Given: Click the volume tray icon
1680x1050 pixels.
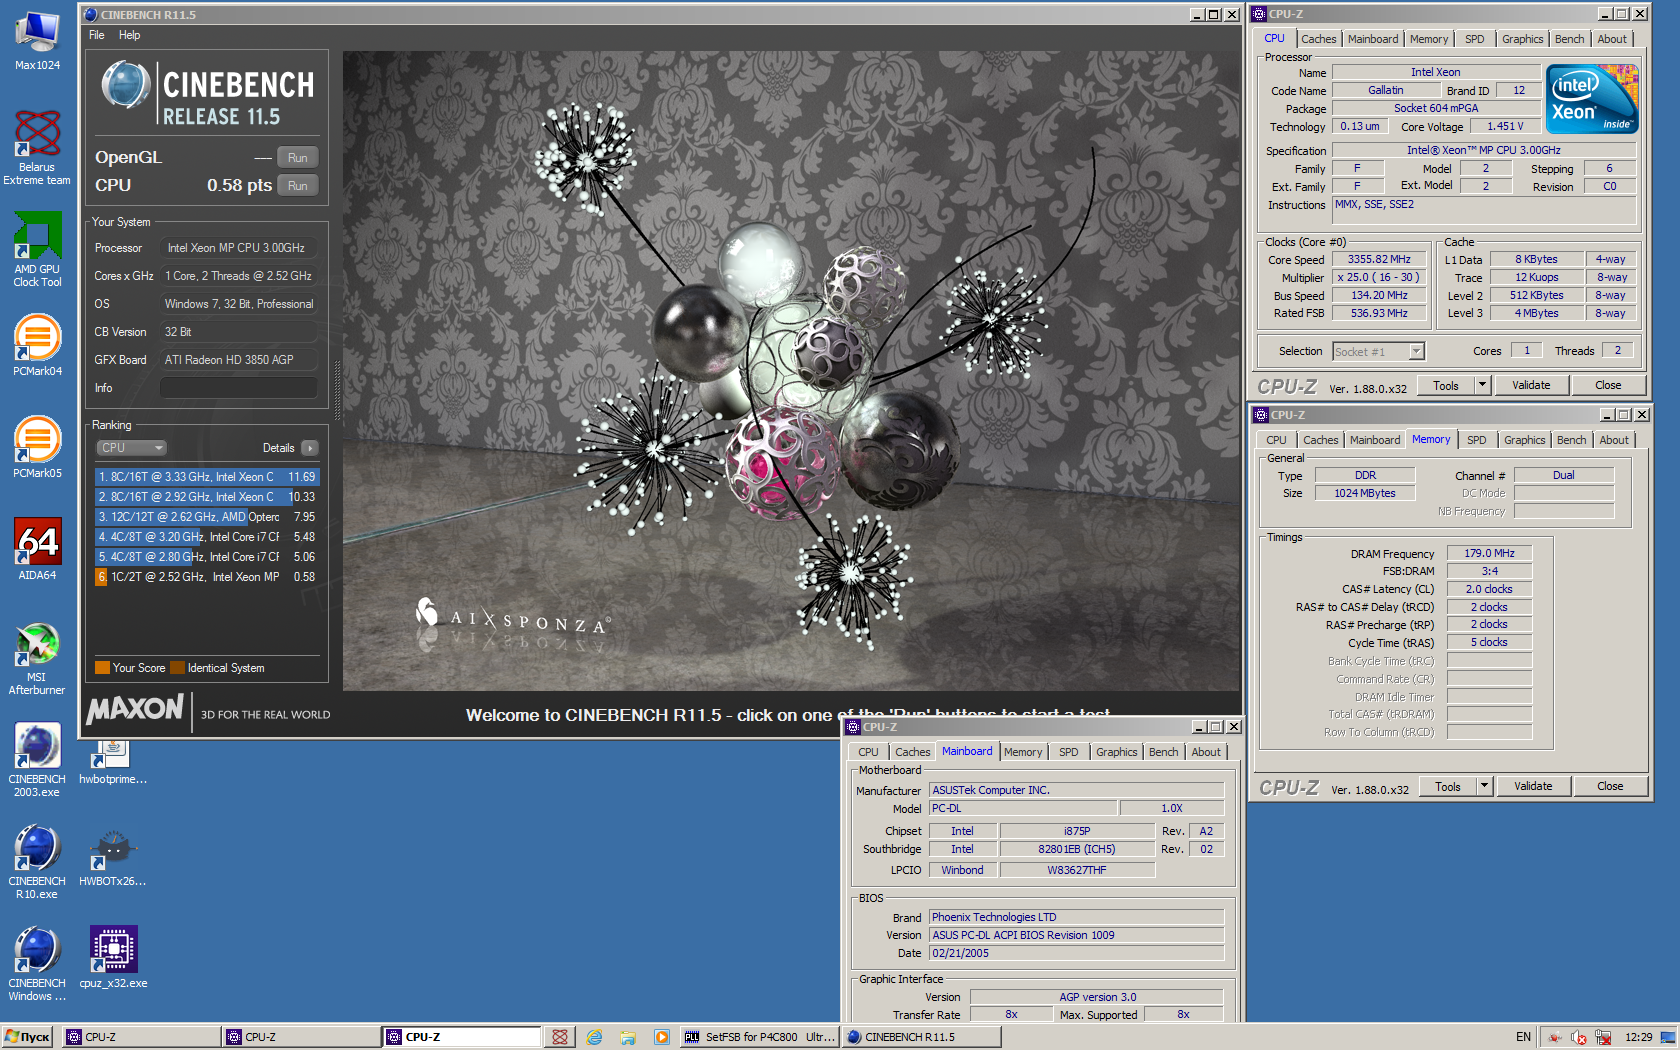Looking at the screenshot, I should (x=1578, y=1037).
